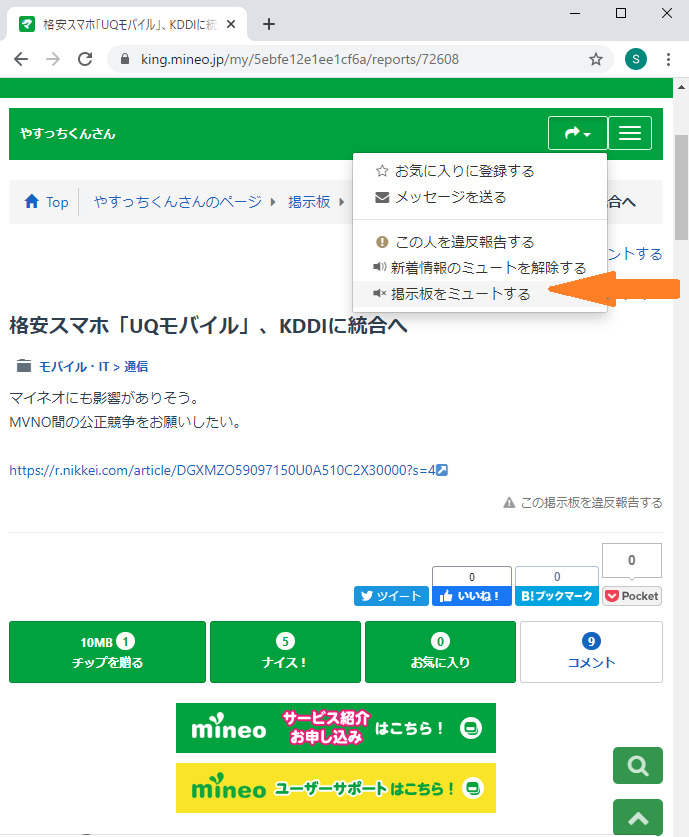The image size is (689, 837).
Task: Click the Facebook いいね! button
Action: [x=472, y=596]
